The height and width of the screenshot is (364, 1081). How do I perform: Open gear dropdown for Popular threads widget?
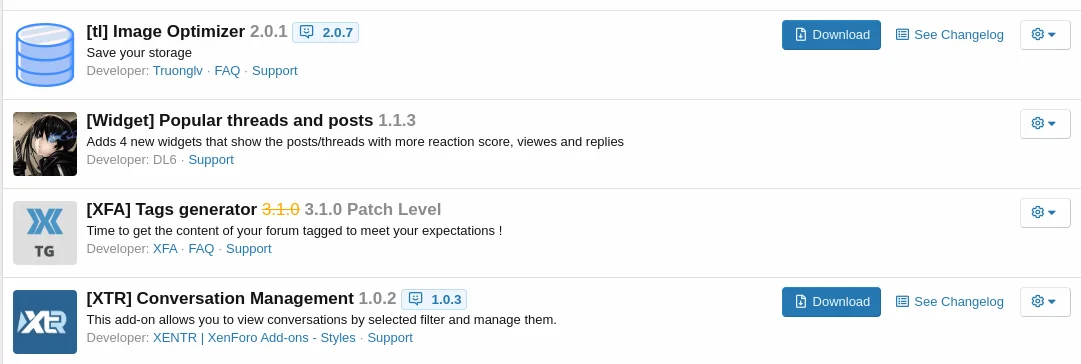(x=1044, y=123)
